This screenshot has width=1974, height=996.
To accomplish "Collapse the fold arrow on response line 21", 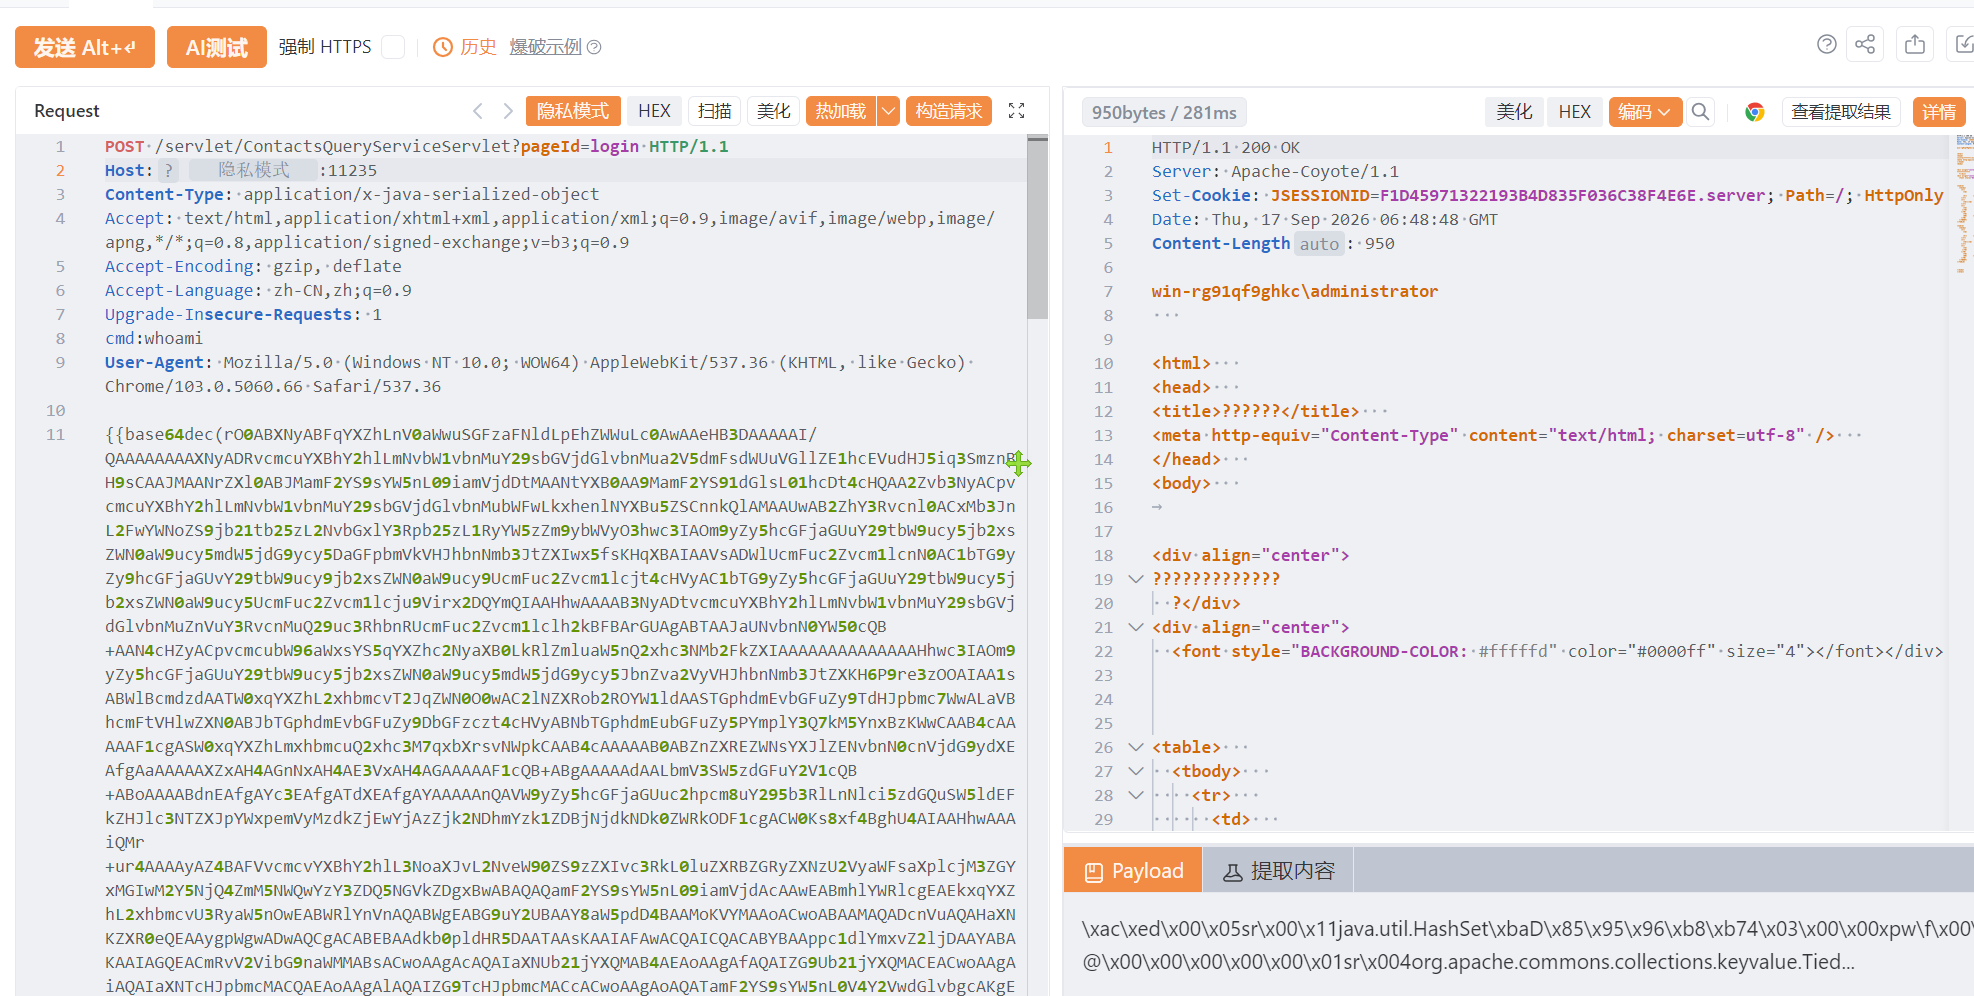I will click(1135, 627).
